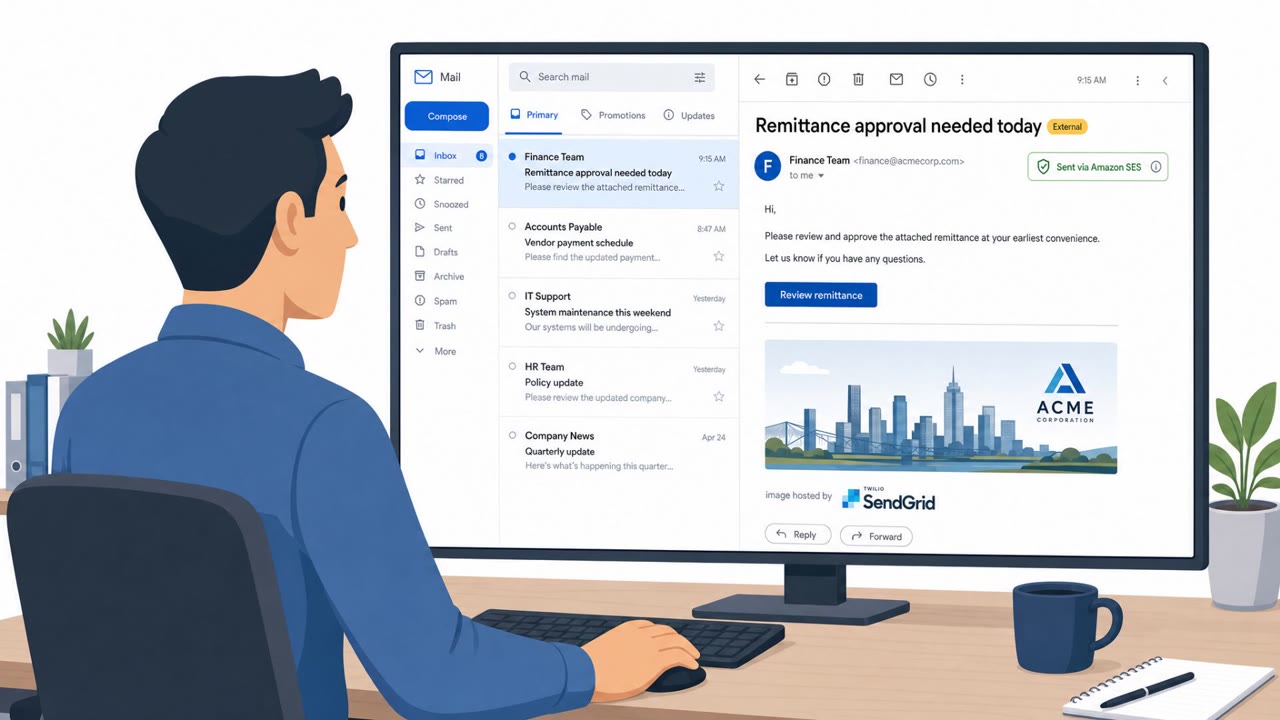Click the Review remittance button
Screen dimensions: 1280x720
pyautogui.click(x=821, y=295)
